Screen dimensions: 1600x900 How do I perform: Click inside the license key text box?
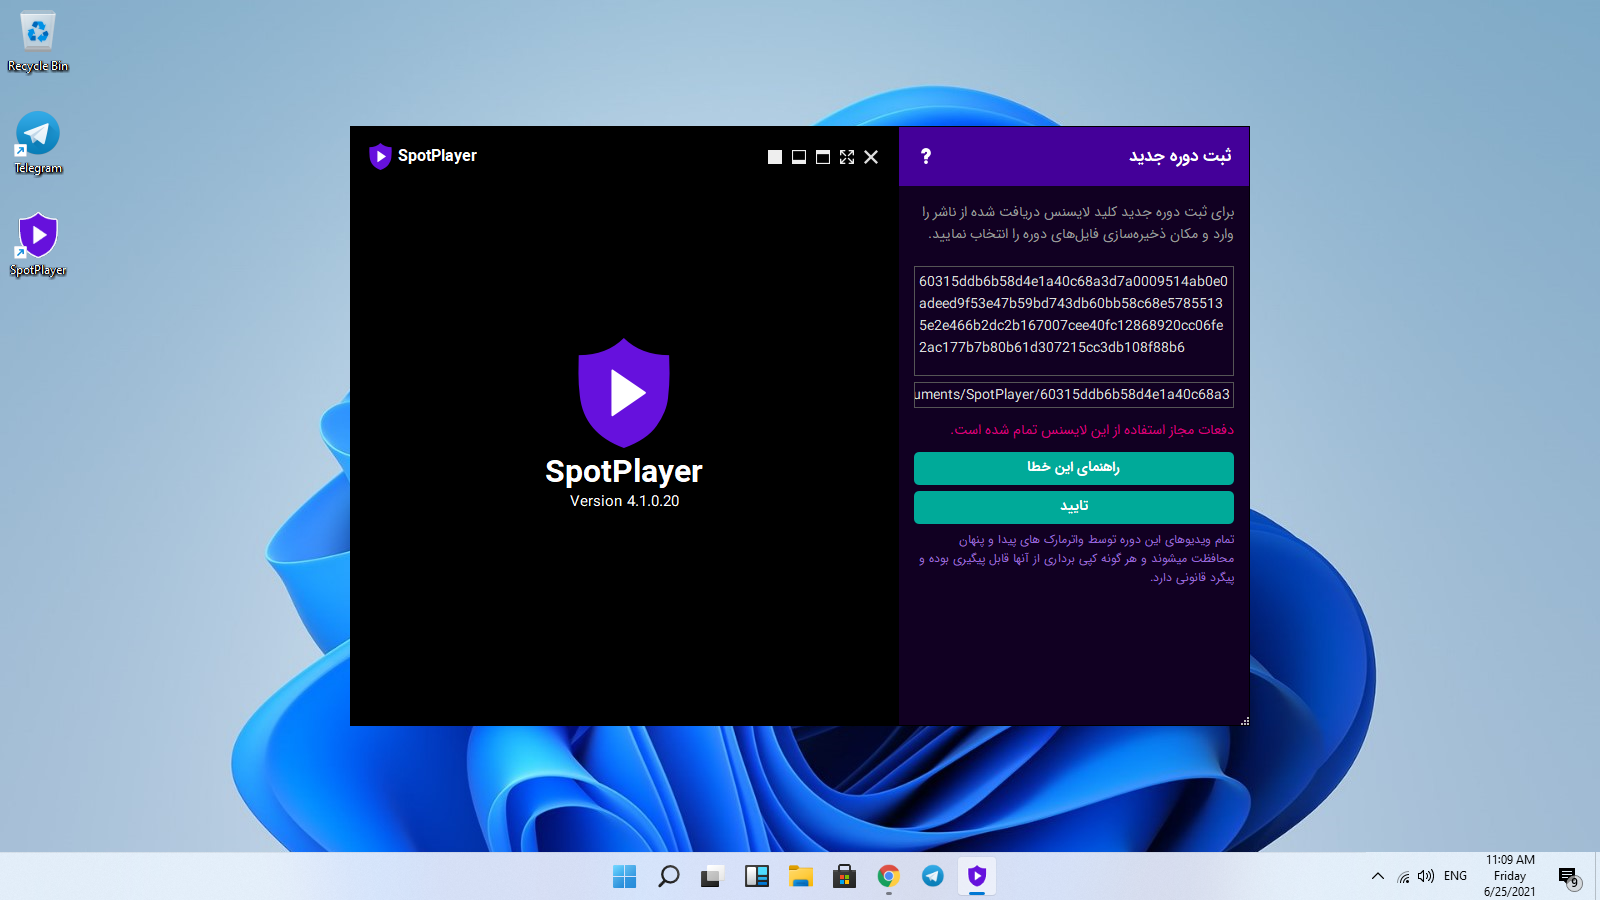click(x=1073, y=320)
